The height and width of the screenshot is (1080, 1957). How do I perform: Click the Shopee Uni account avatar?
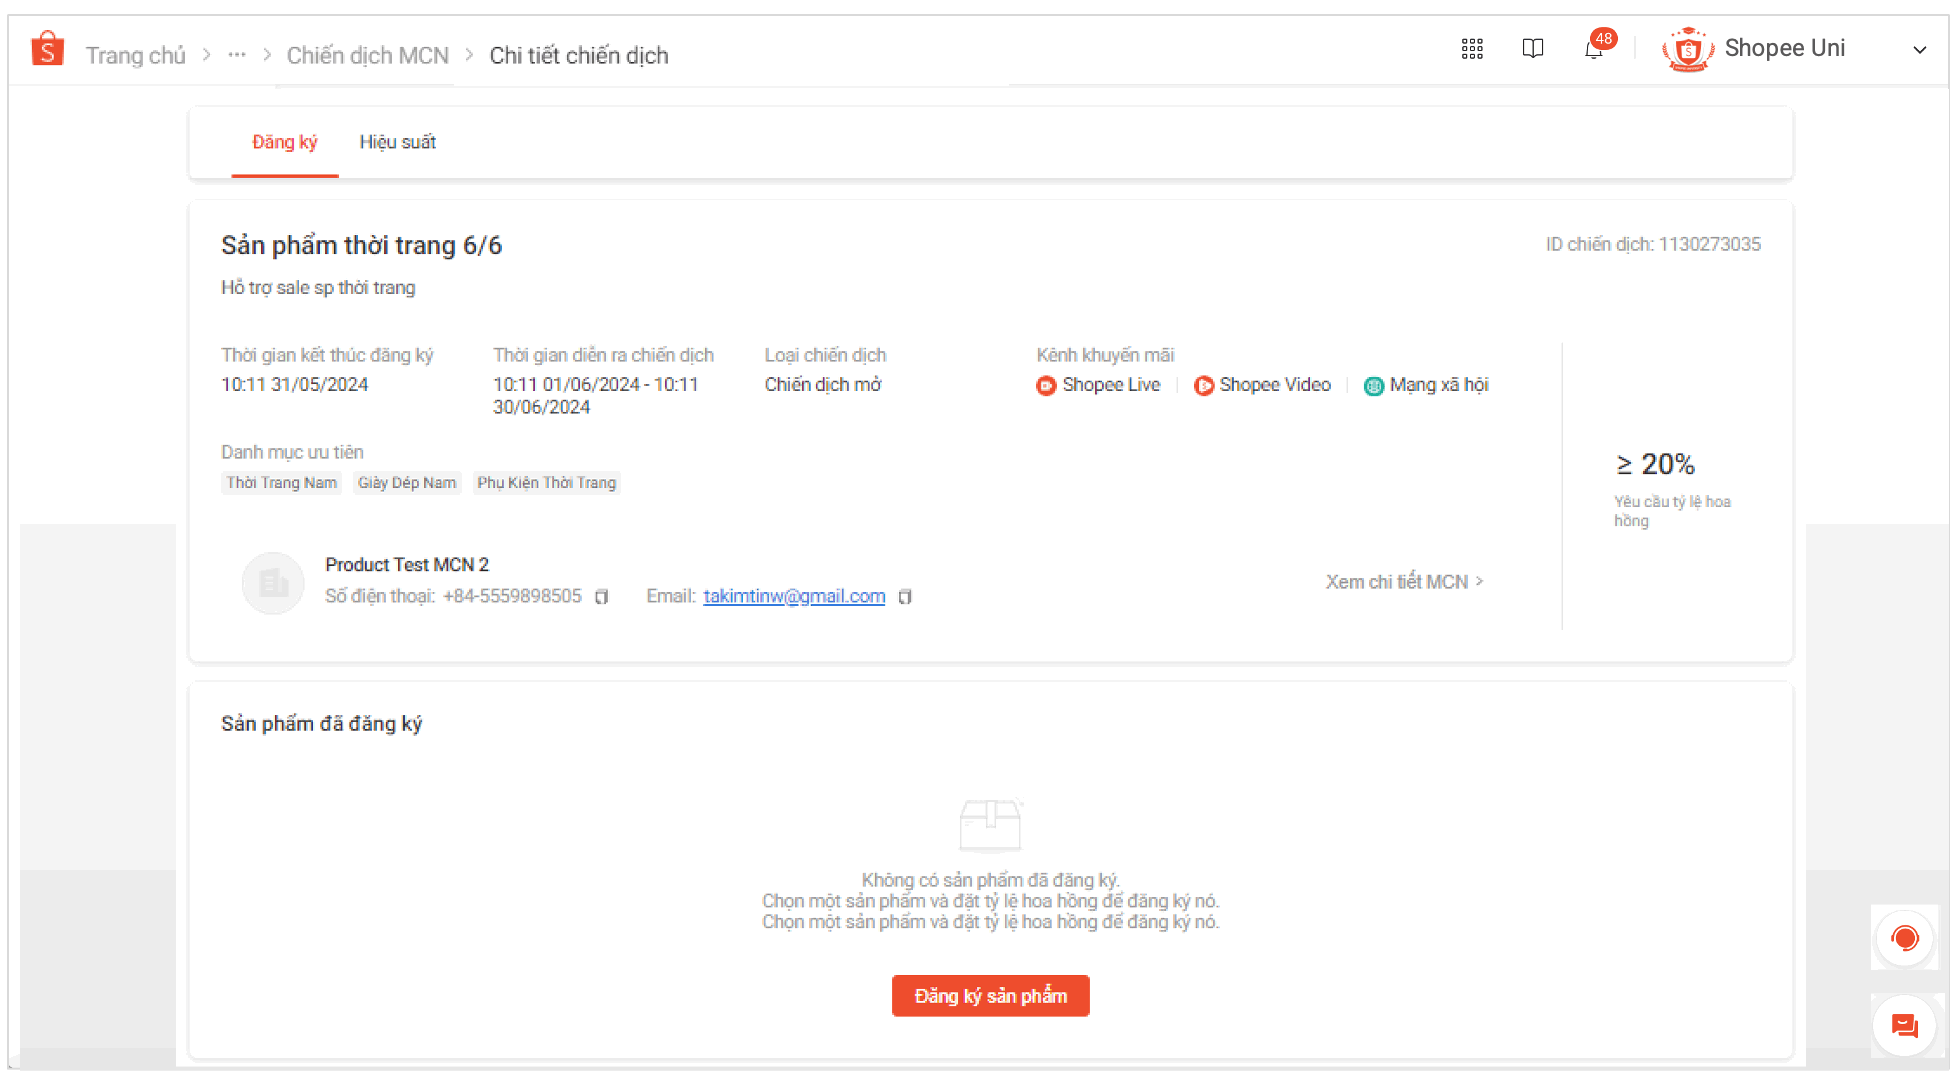(1687, 48)
